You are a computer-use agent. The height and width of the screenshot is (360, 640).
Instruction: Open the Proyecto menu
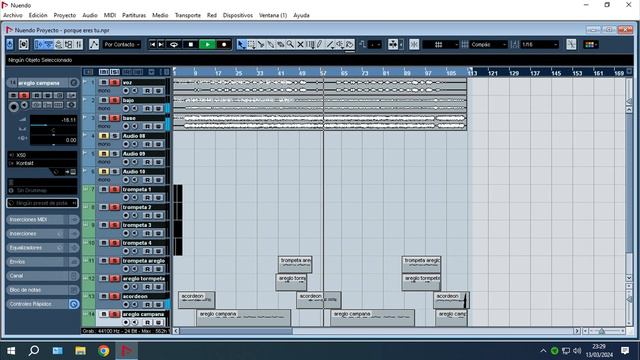[64, 15]
